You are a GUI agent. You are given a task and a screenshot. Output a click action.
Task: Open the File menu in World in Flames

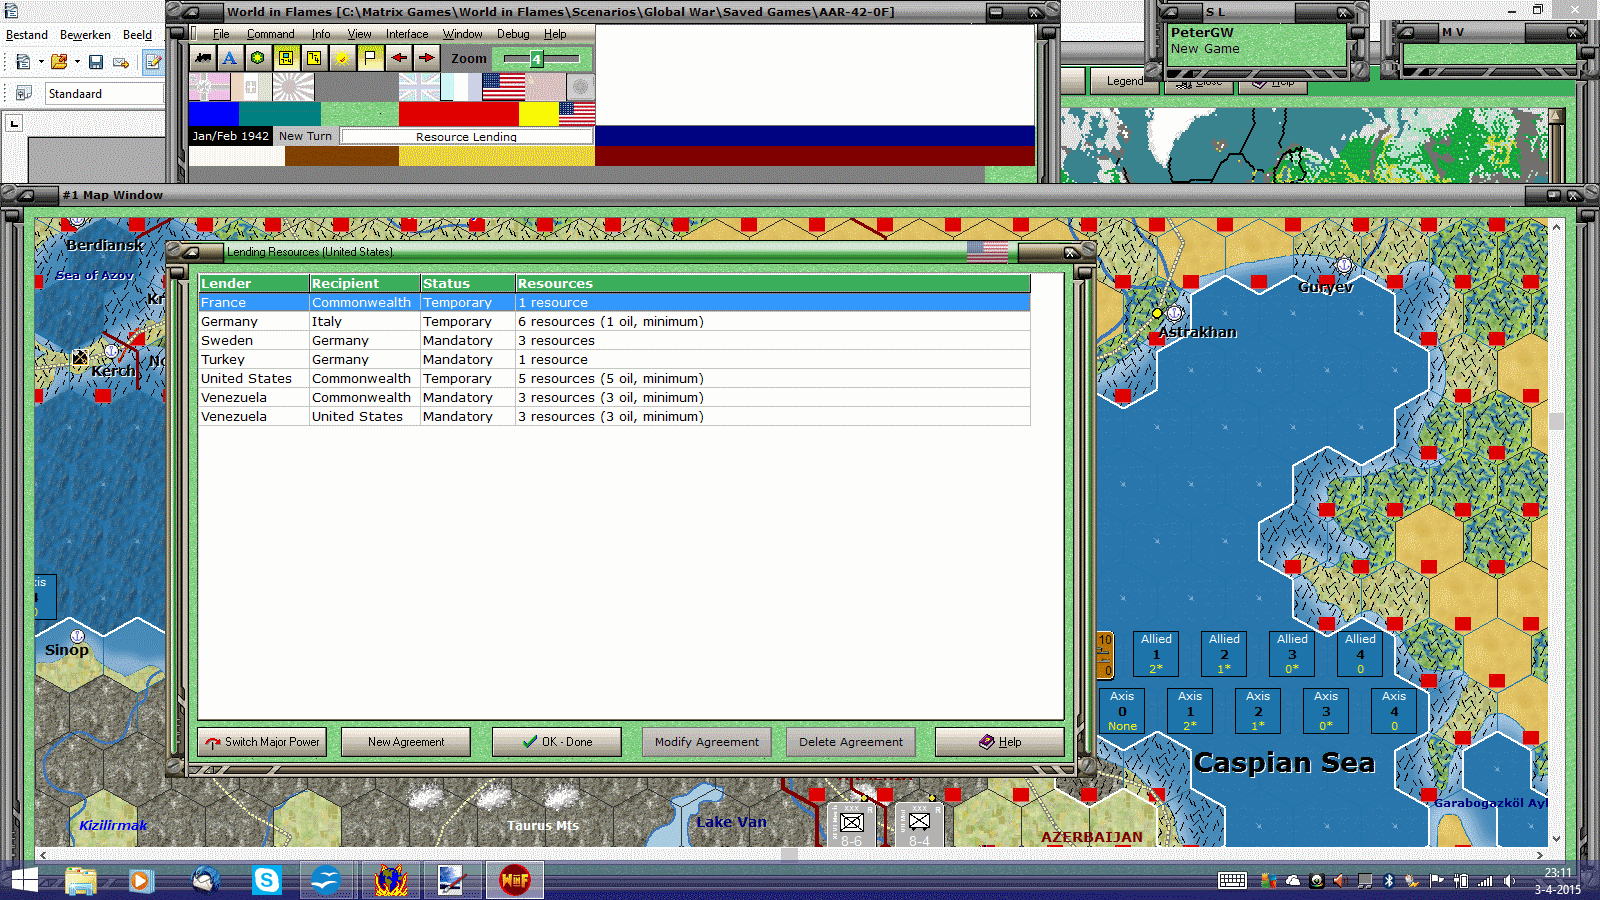pyautogui.click(x=221, y=34)
